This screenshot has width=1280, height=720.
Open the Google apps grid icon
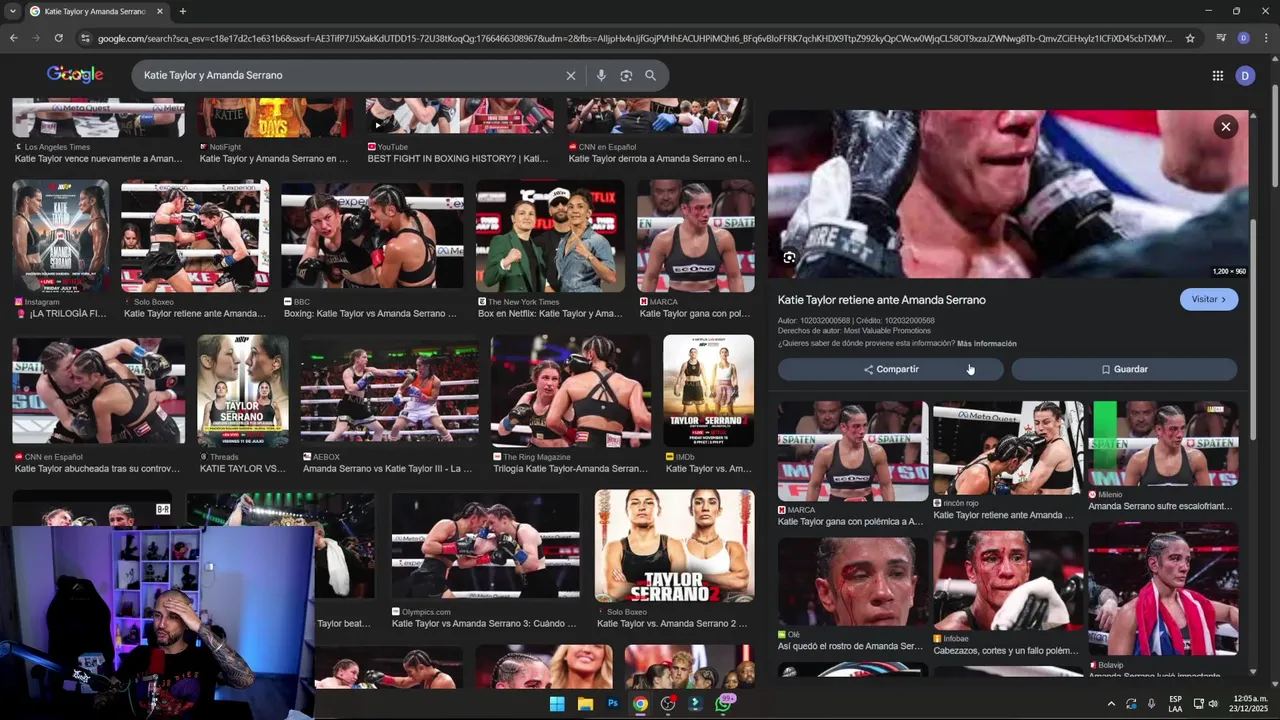coord(1217,75)
